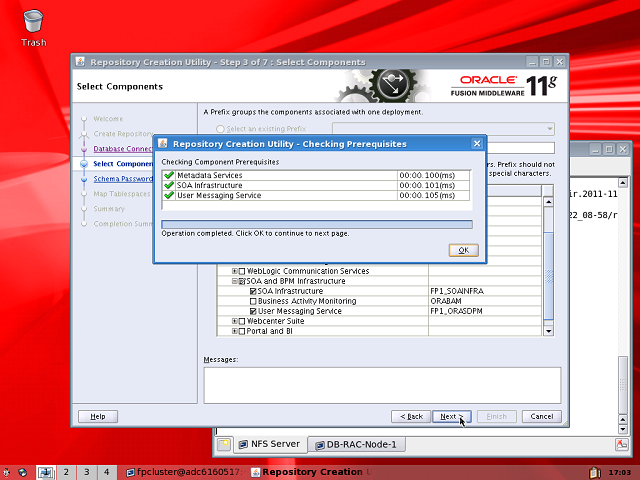640x480 pixels.
Task: Collapse the SOA and BPM Infrastructure node
Action: click(235, 281)
